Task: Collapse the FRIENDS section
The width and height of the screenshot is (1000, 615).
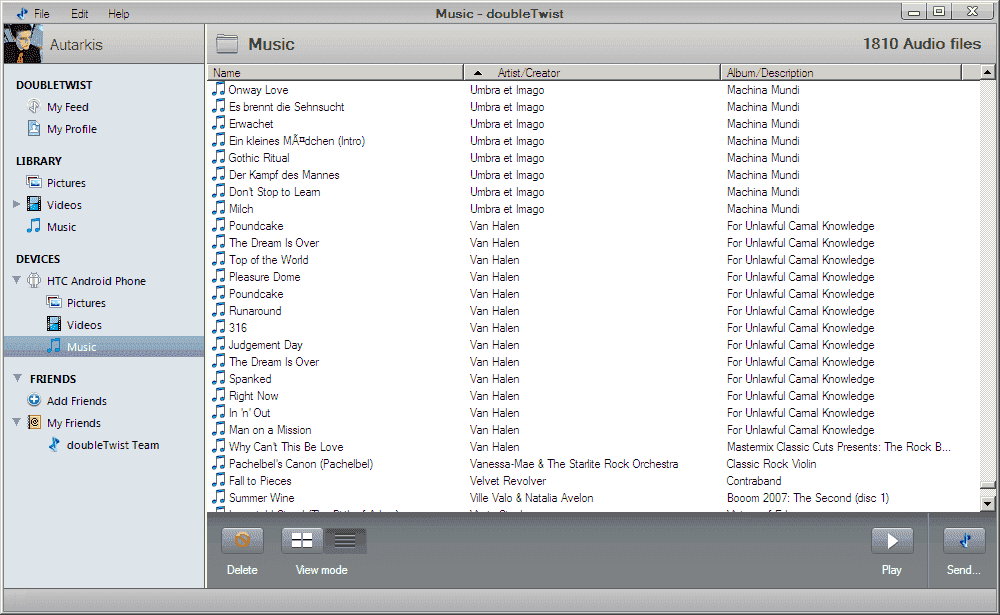Action: [x=17, y=378]
